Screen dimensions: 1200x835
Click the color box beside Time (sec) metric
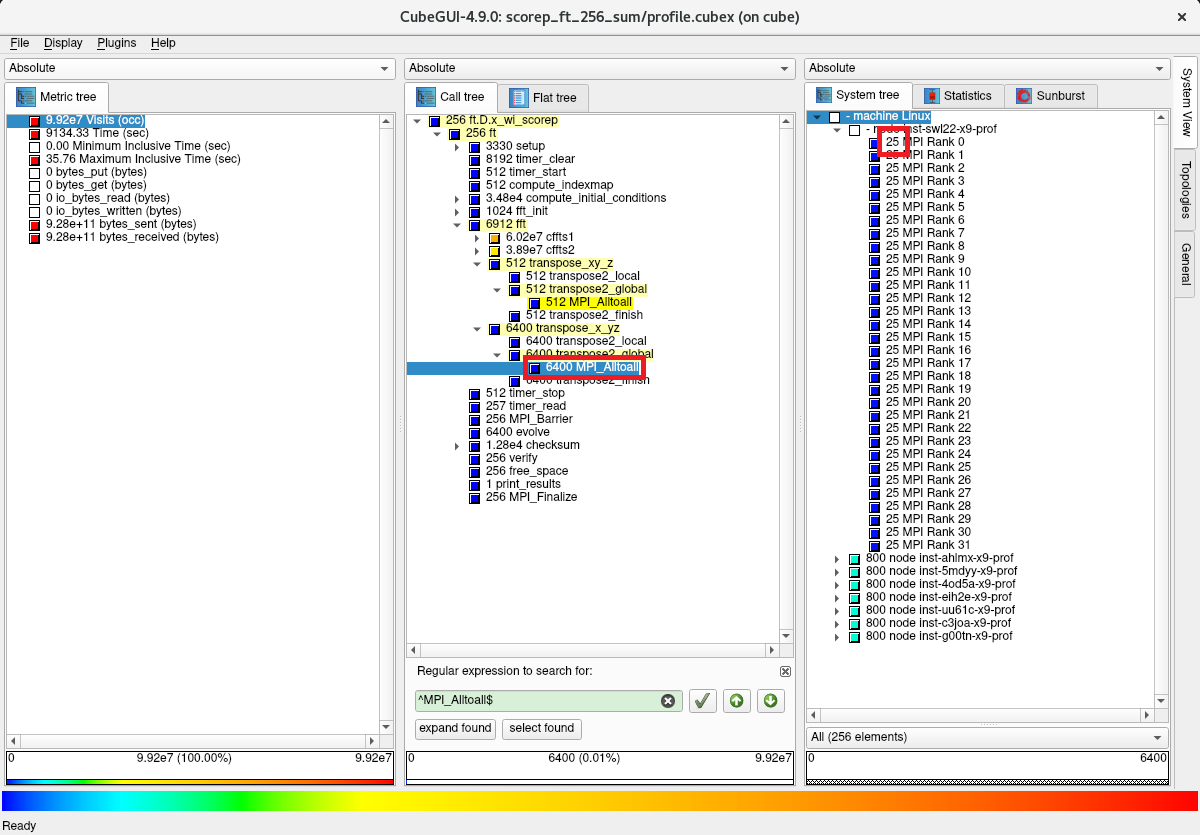35,134
